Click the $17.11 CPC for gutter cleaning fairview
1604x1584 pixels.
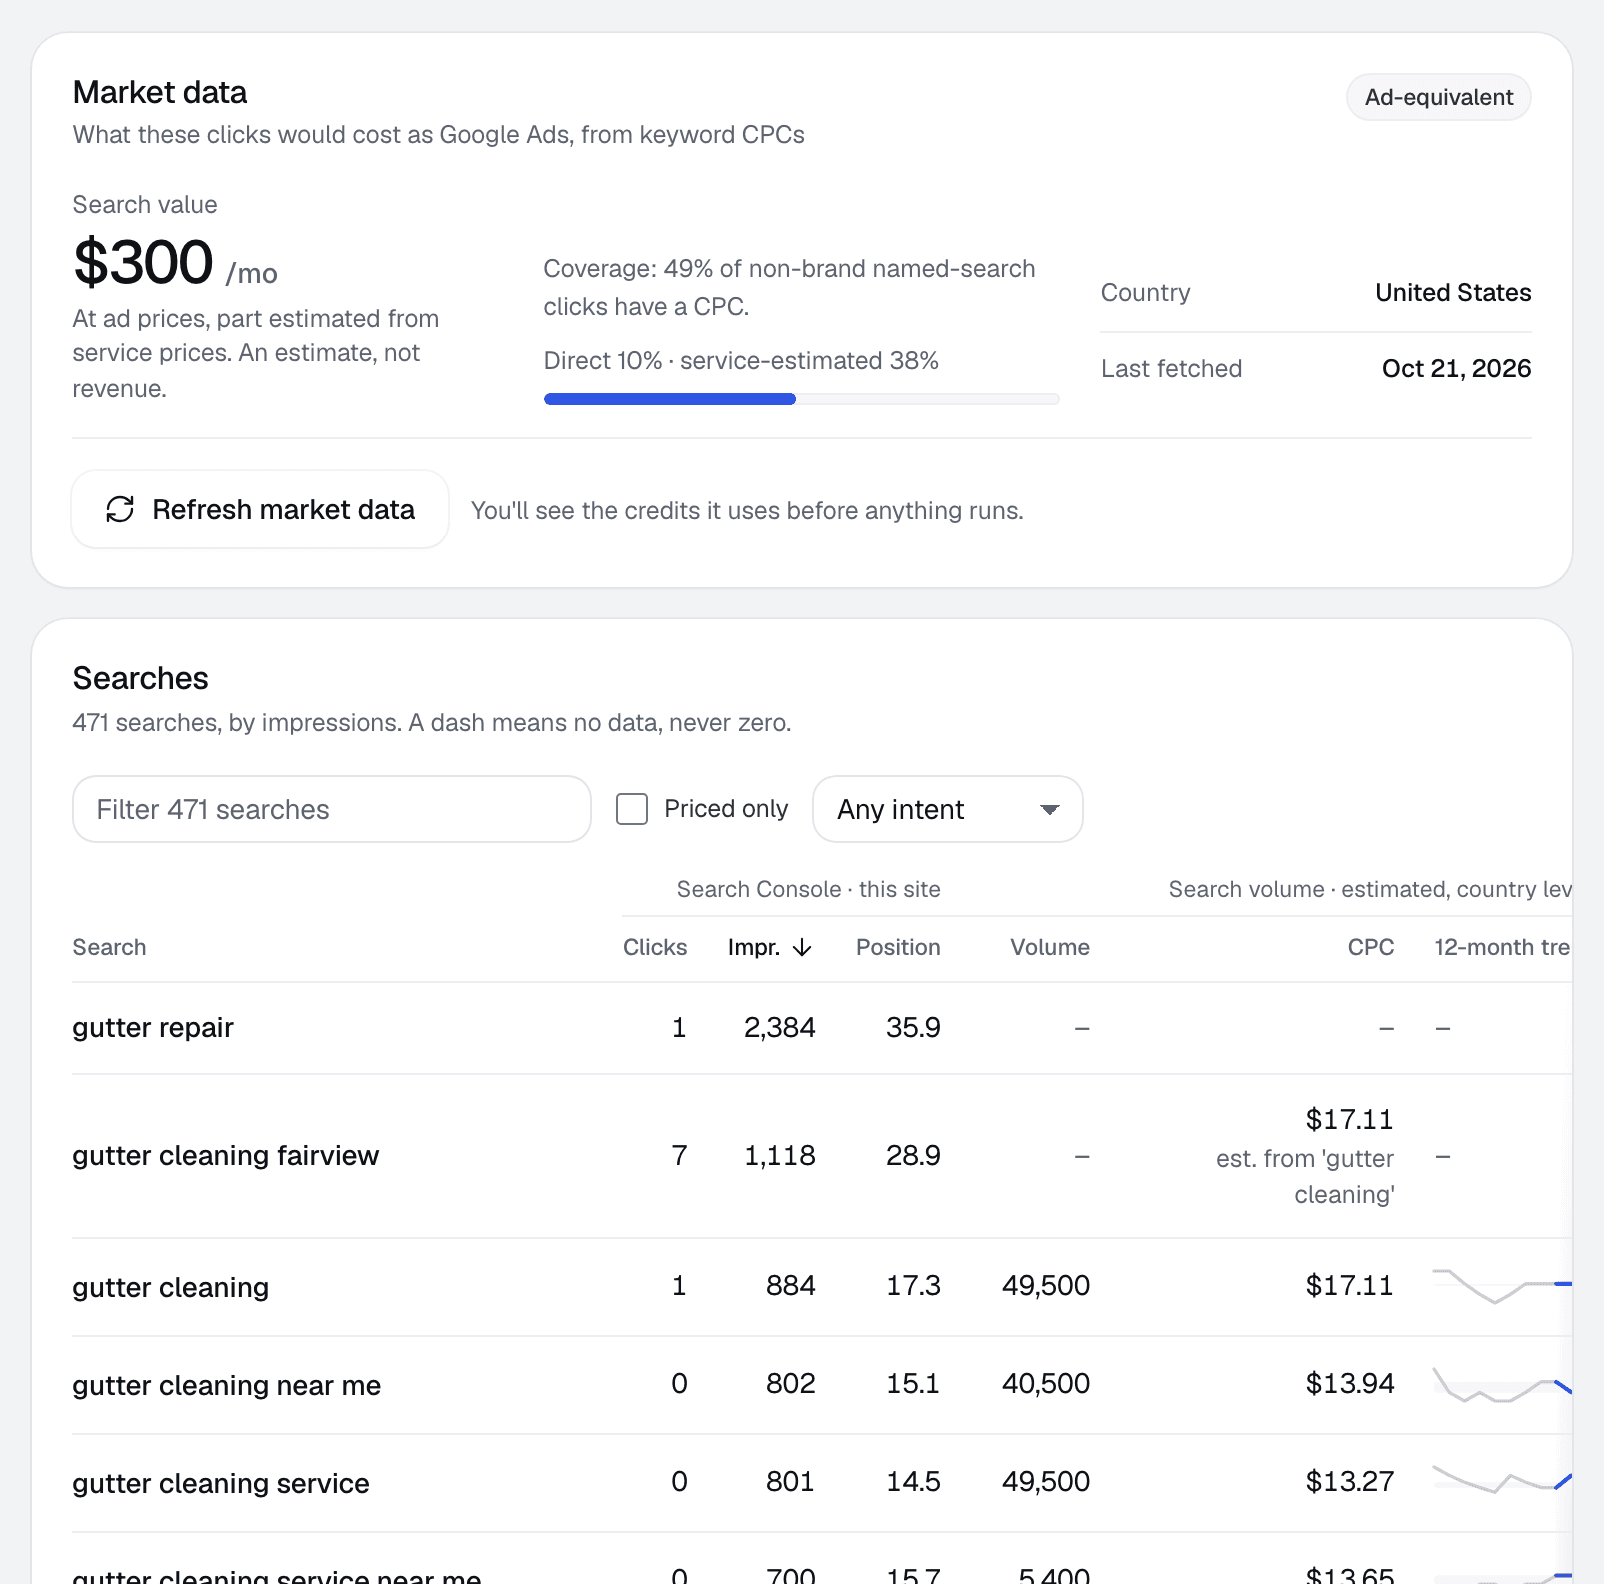click(1349, 1119)
